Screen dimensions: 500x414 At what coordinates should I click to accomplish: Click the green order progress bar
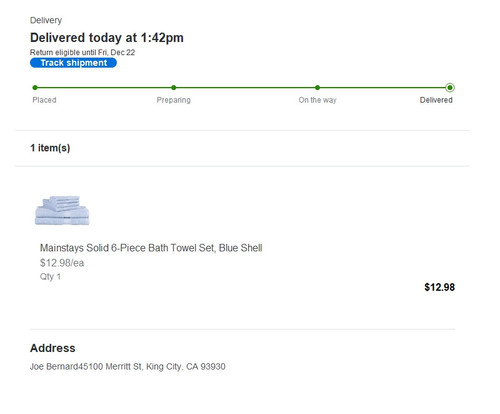pyautogui.click(x=242, y=88)
